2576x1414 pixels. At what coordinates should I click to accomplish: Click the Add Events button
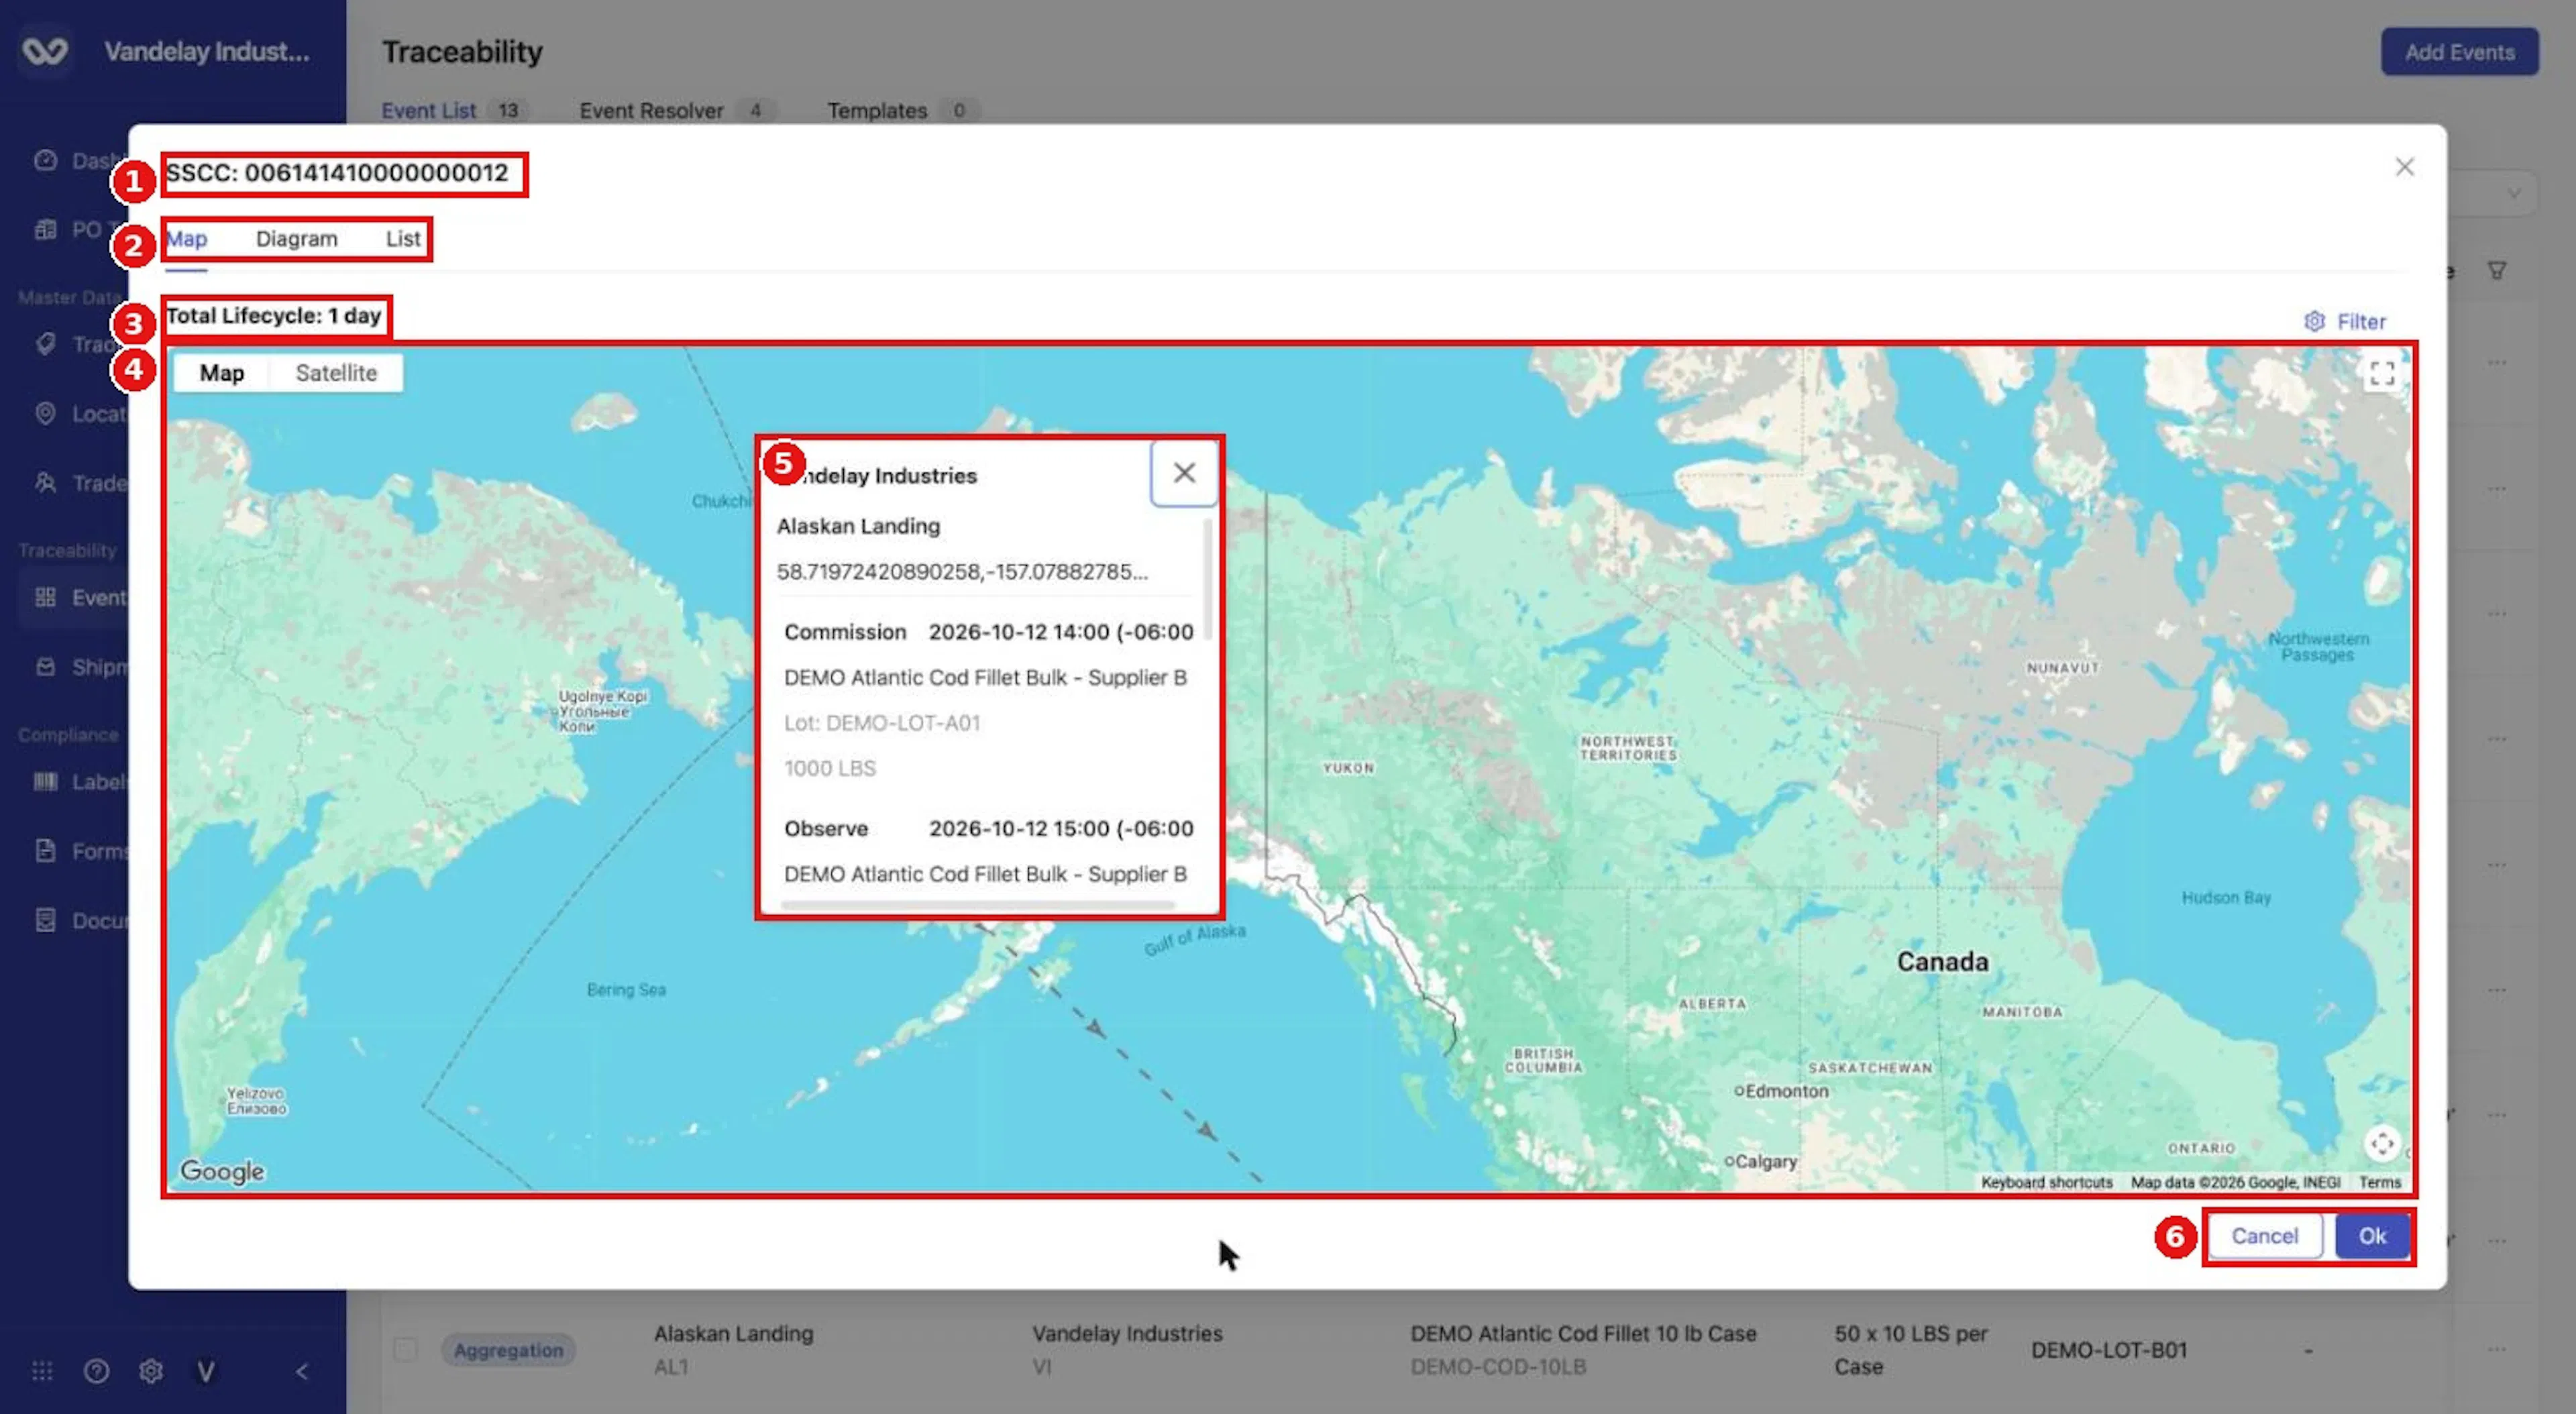coord(2459,52)
